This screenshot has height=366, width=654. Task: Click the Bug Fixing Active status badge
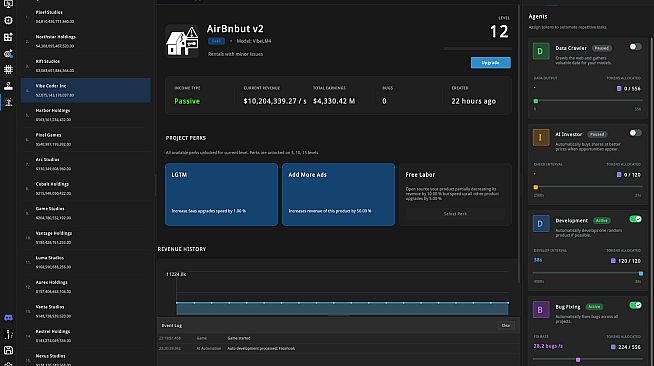pyautogui.click(x=594, y=307)
